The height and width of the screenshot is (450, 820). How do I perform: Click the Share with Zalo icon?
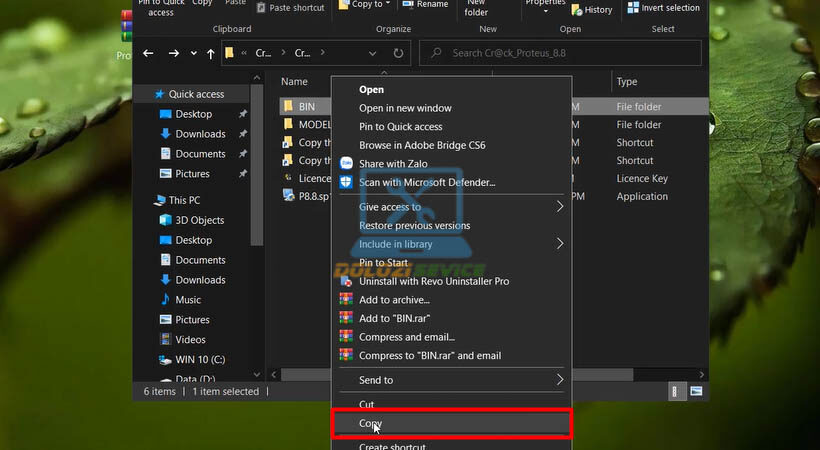click(346, 163)
